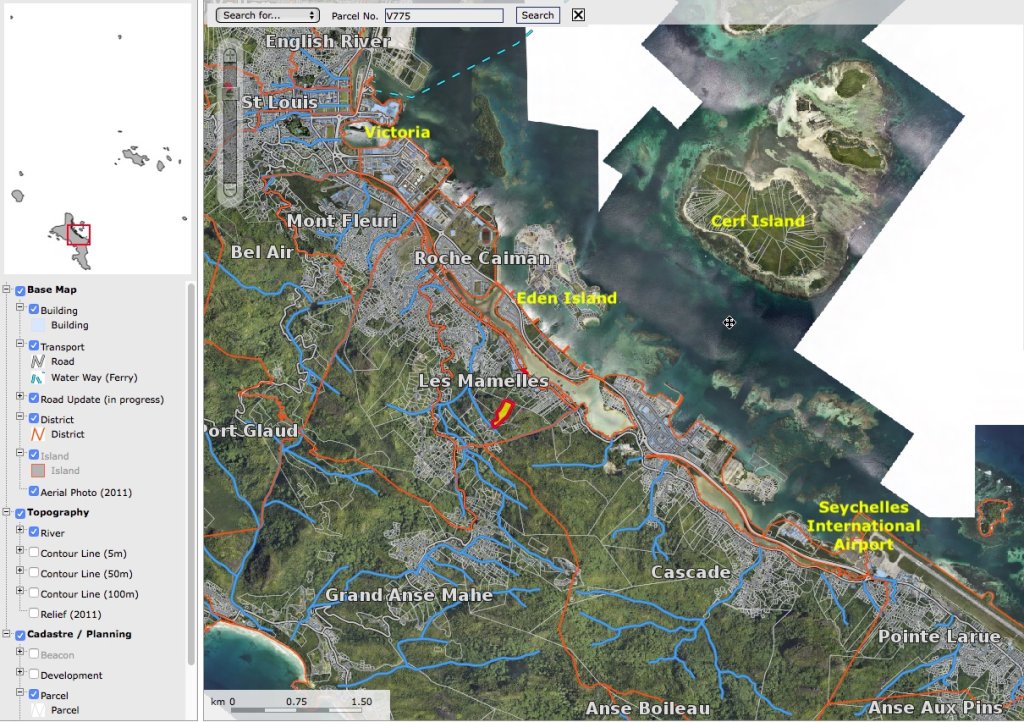Turn off the River layer checkbox
Screen dimensions: 1024x722
pos(35,533)
